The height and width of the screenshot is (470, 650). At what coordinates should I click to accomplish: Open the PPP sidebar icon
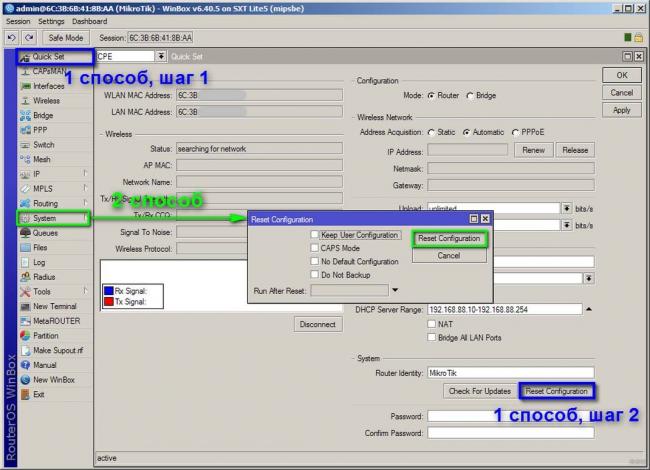(26, 130)
